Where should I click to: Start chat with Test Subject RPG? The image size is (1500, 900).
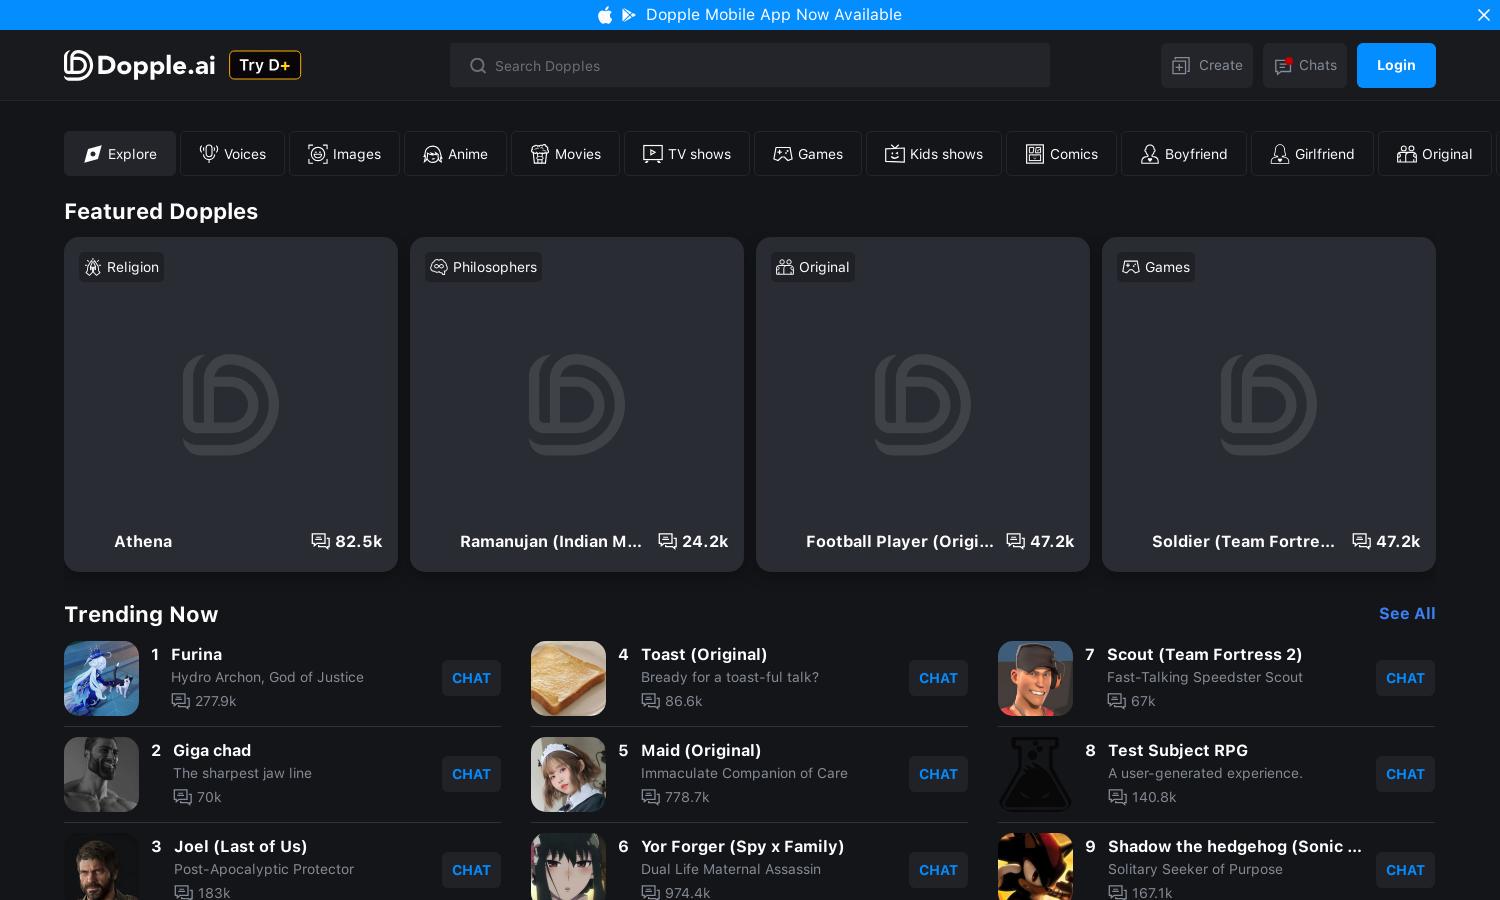(x=1405, y=774)
